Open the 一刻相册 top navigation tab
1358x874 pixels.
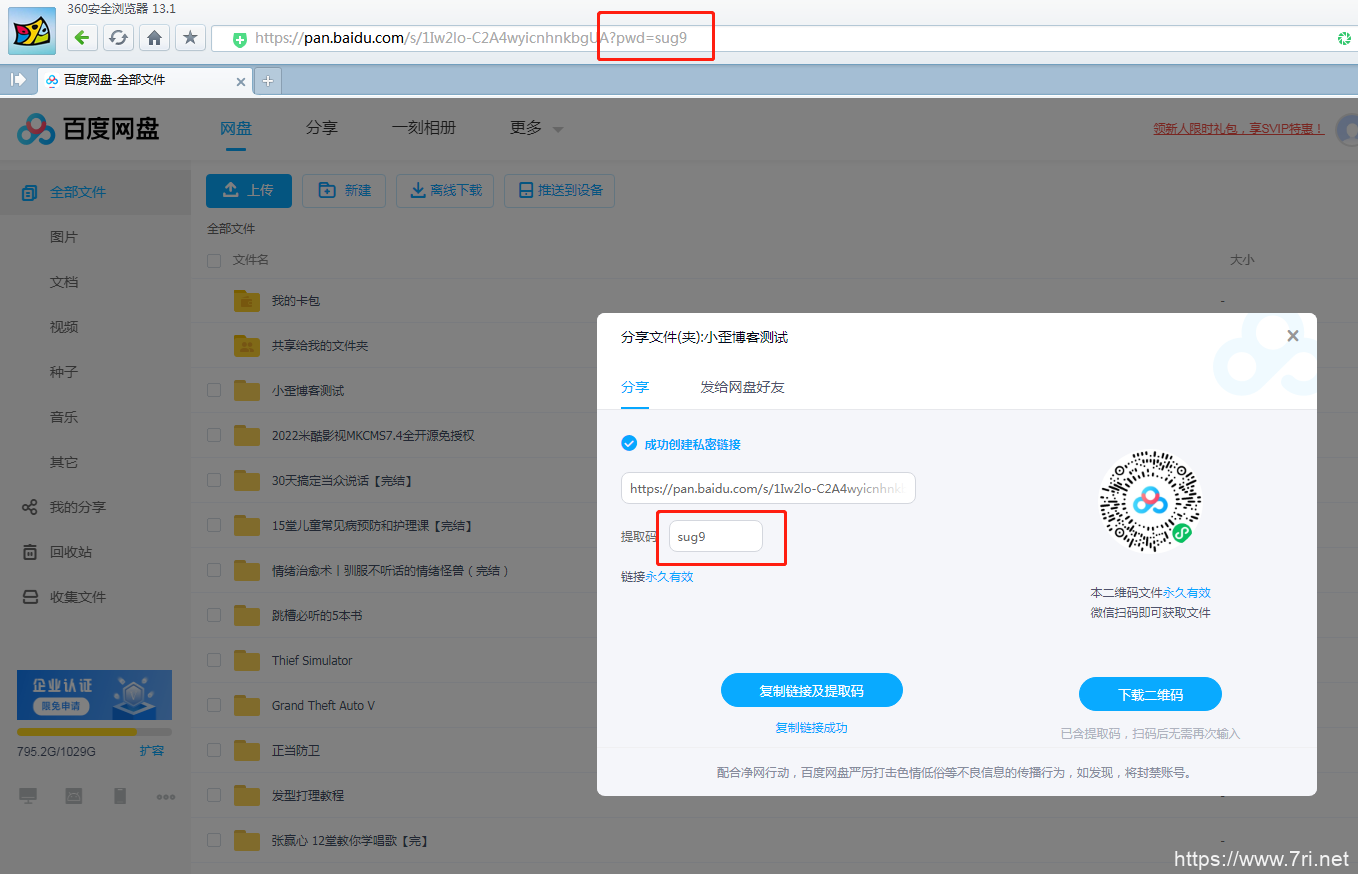pos(424,128)
